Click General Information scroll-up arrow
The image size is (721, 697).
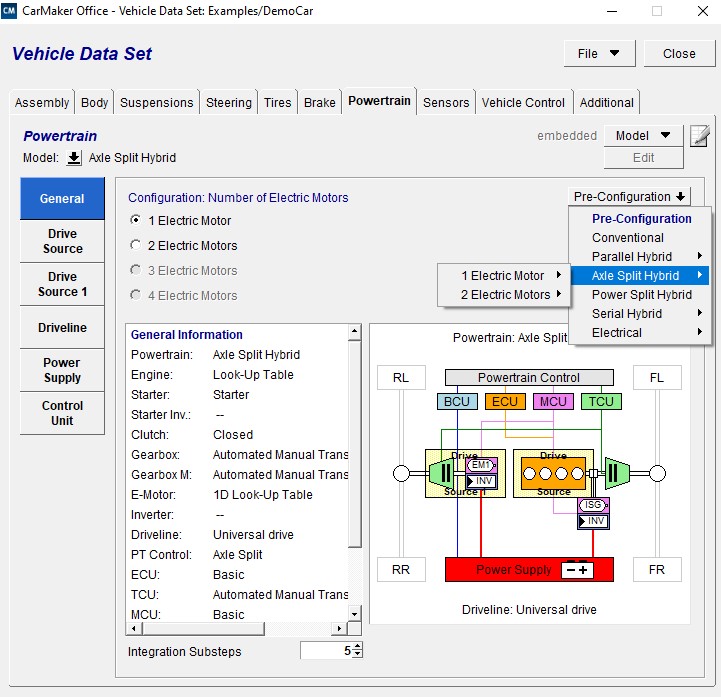coord(354,331)
